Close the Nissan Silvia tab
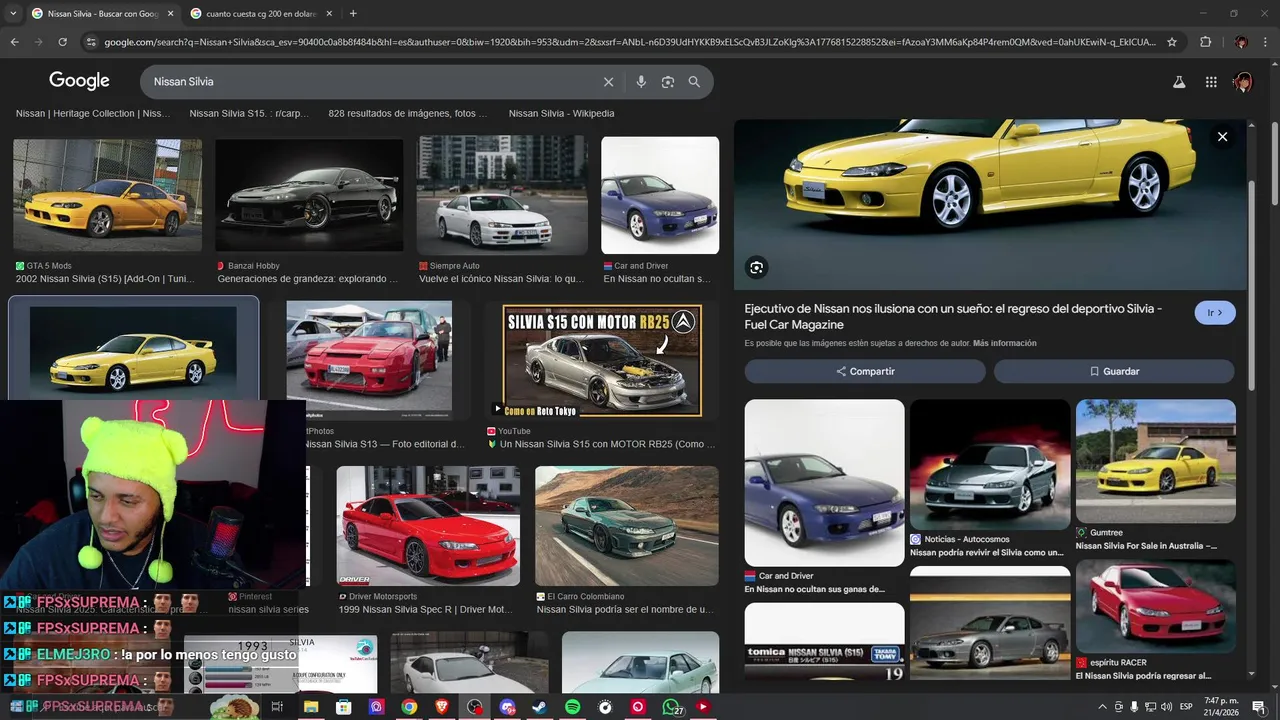Image resolution: width=1280 pixels, height=720 pixels. pos(170,13)
